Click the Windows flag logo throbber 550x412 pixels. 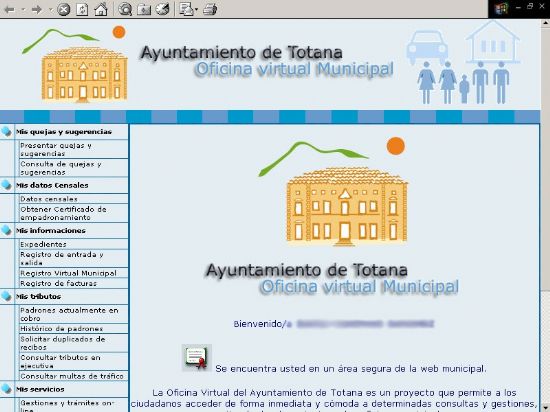(501, 9)
